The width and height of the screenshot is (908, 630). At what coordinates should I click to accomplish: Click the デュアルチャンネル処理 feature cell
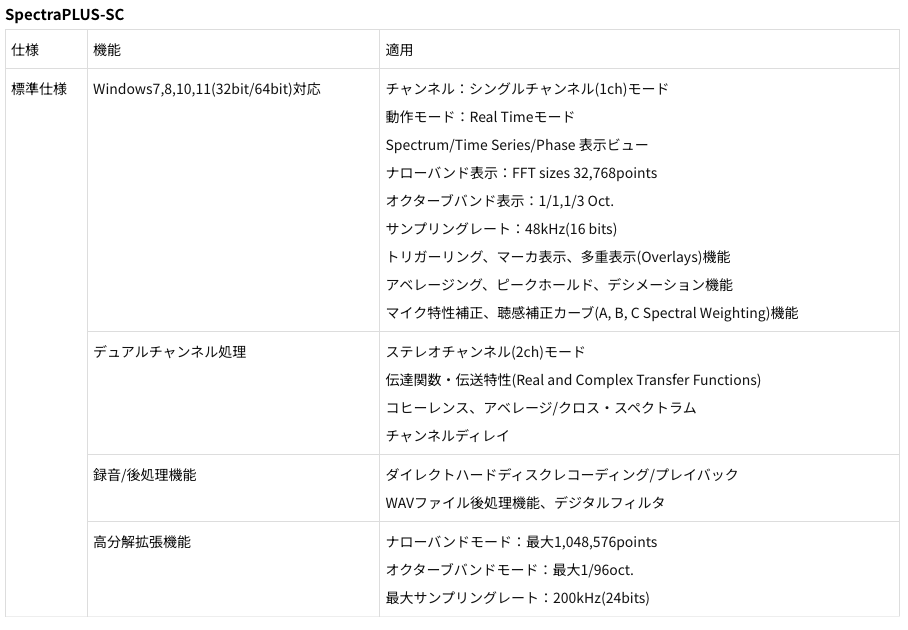[169, 352]
